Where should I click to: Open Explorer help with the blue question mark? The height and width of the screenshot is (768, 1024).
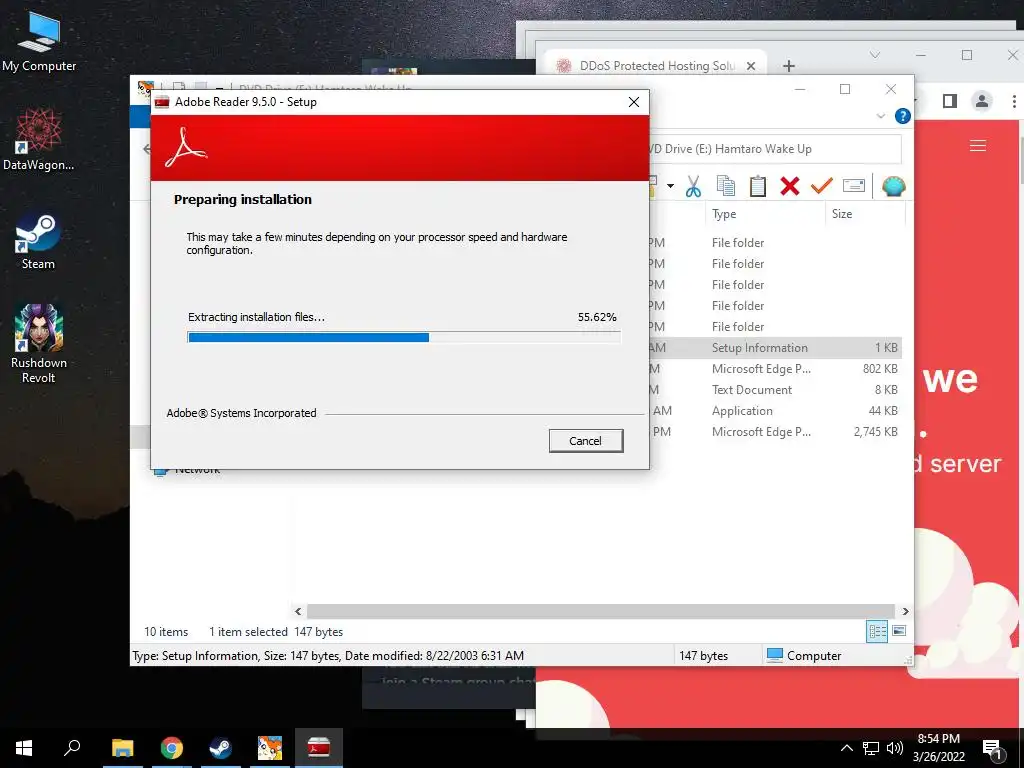[903, 116]
